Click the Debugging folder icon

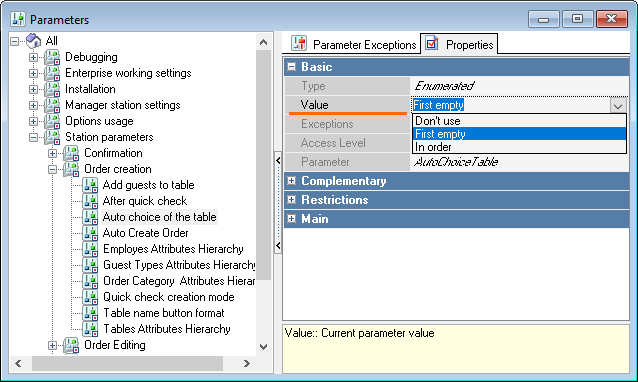52,57
